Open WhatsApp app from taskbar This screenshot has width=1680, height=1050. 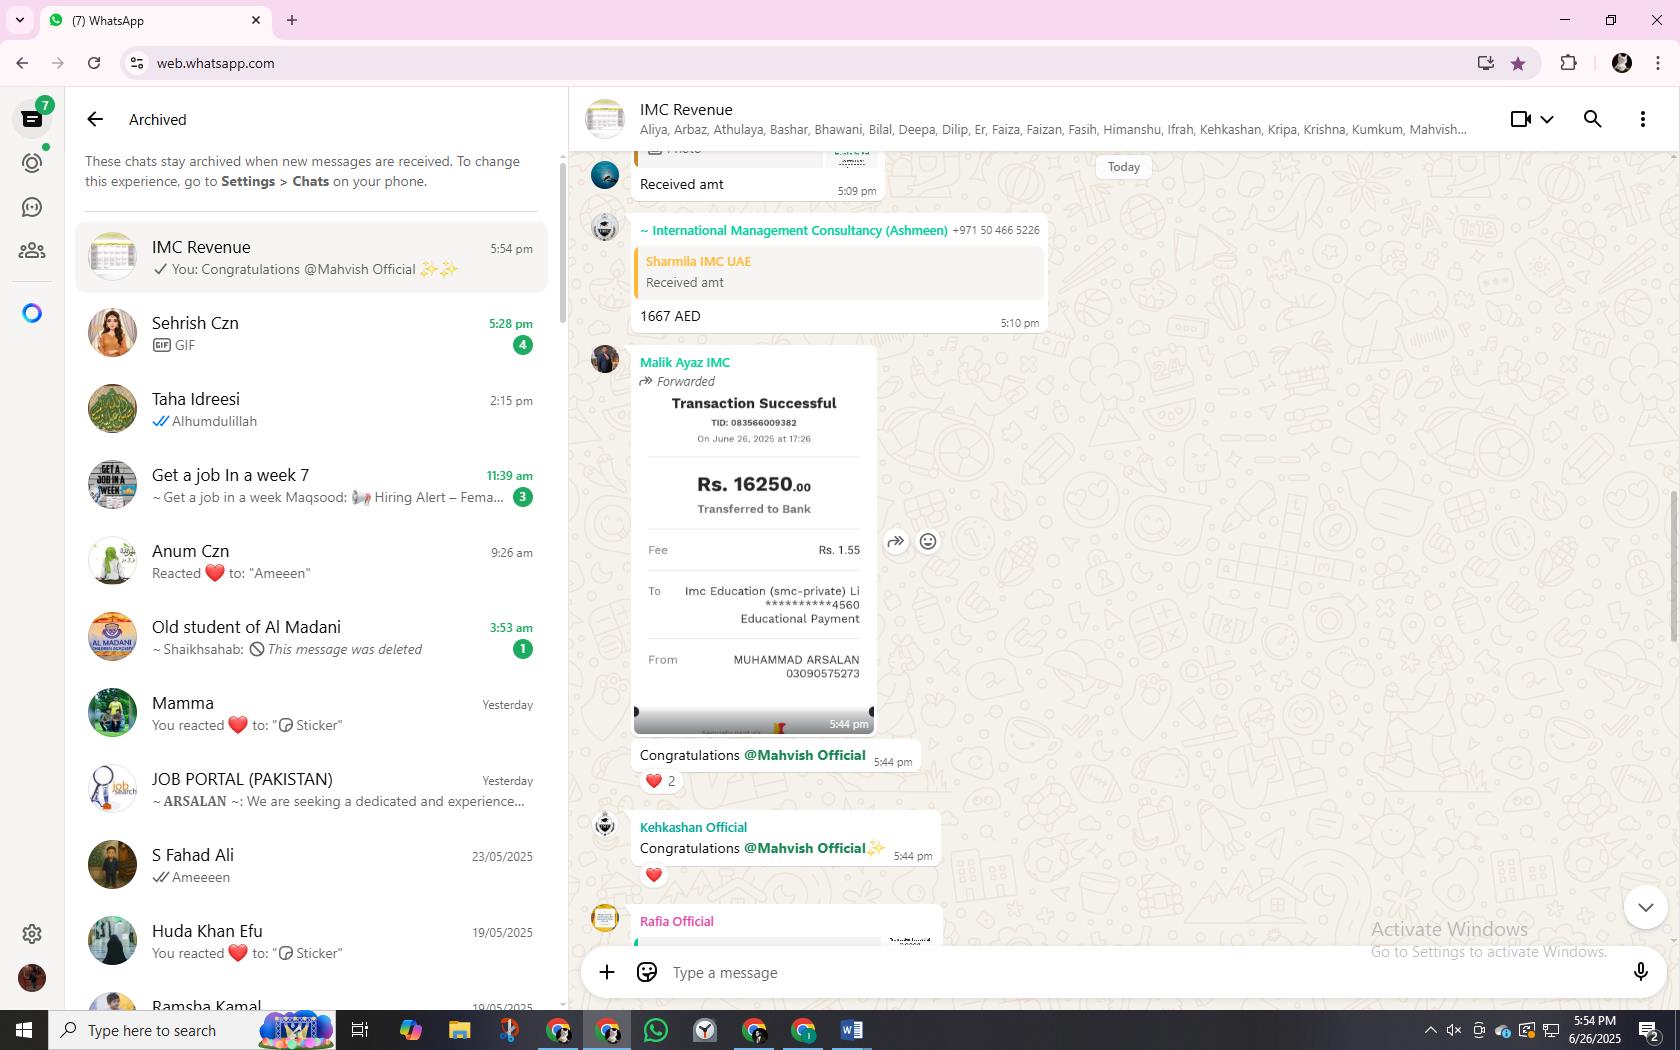pyautogui.click(x=656, y=1030)
